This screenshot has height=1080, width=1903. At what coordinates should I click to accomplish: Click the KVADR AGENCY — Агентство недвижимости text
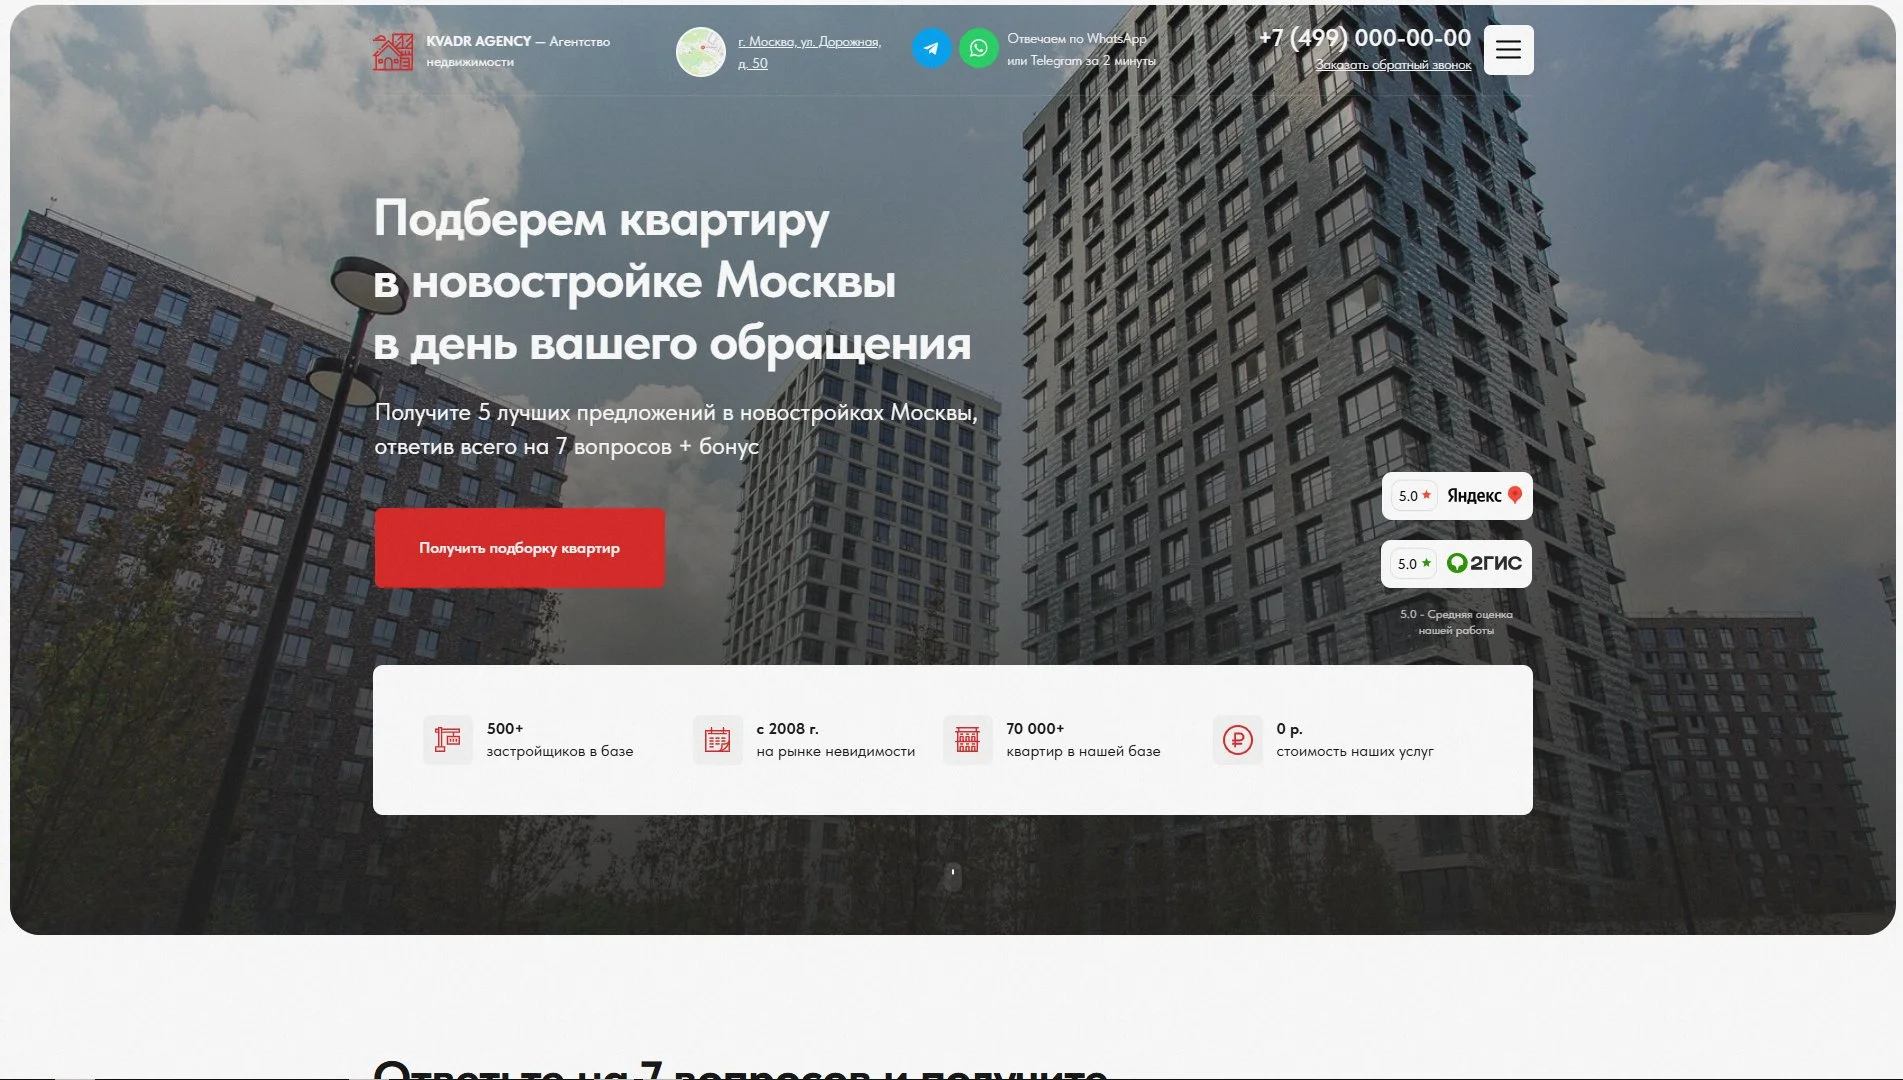click(x=518, y=51)
